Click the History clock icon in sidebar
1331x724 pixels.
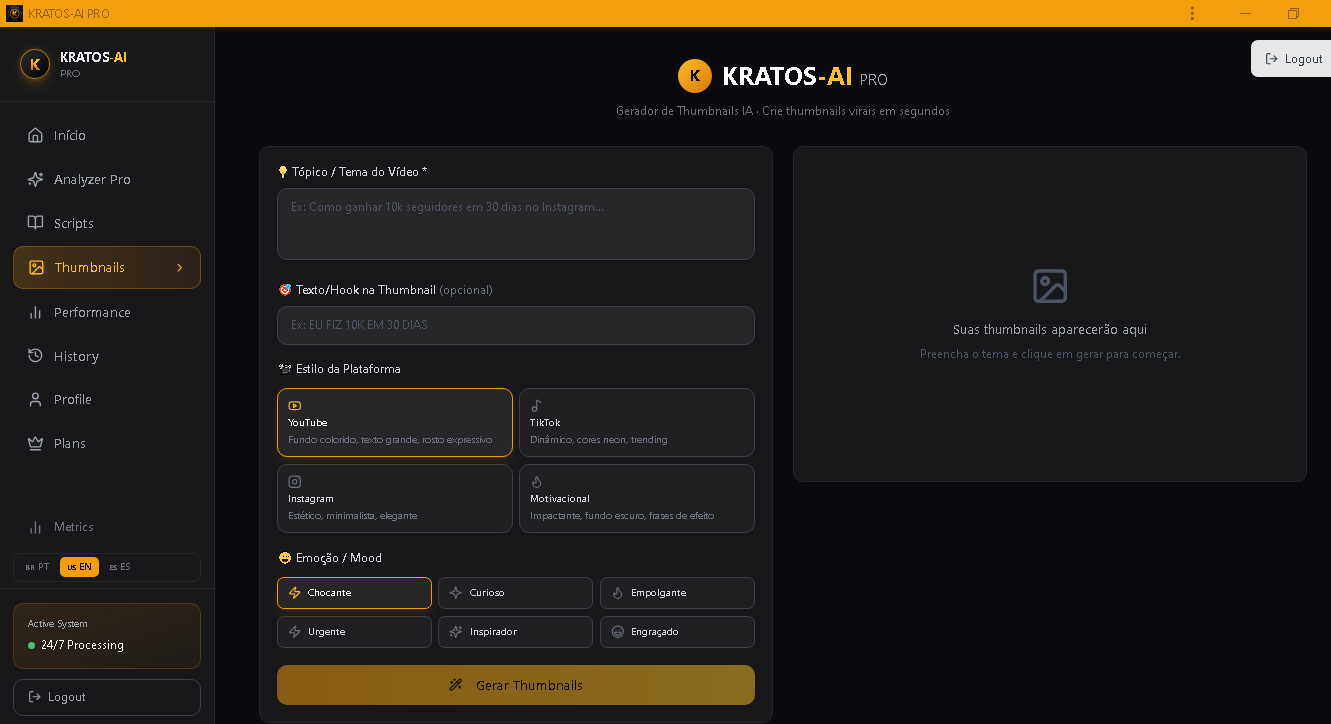[x=36, y=356]
